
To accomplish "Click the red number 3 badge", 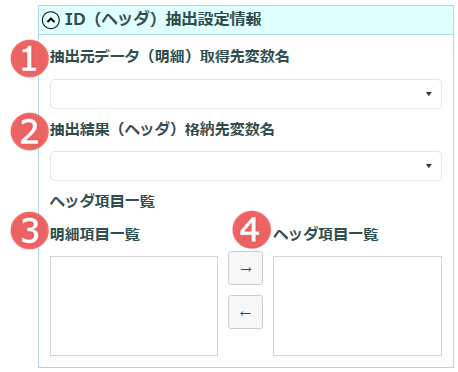I will pyautogui.click(x=29, y=231).
